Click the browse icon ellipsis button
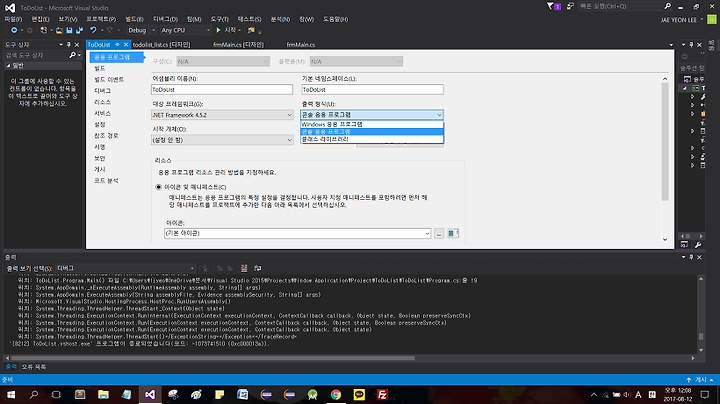720x404 pixels. point(439,234)
